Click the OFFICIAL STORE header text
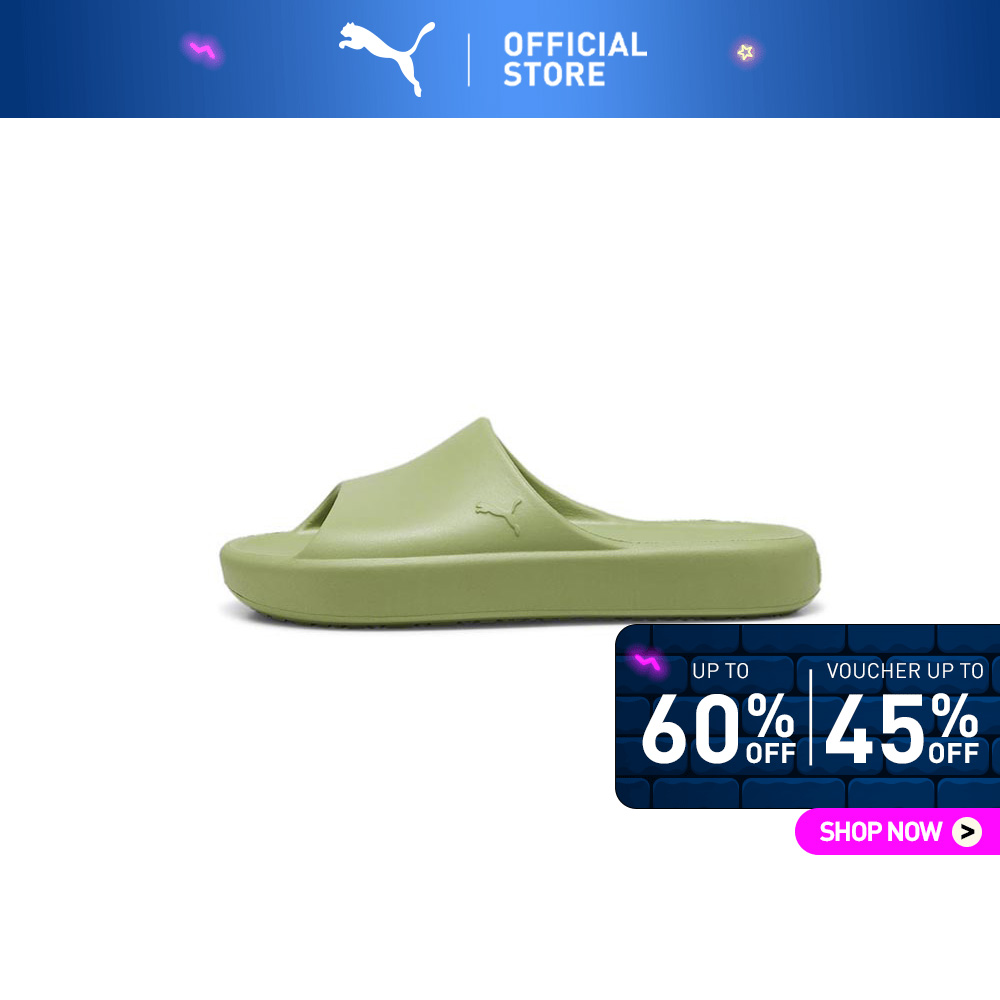 pyautogui.click(x=575, y=59)
